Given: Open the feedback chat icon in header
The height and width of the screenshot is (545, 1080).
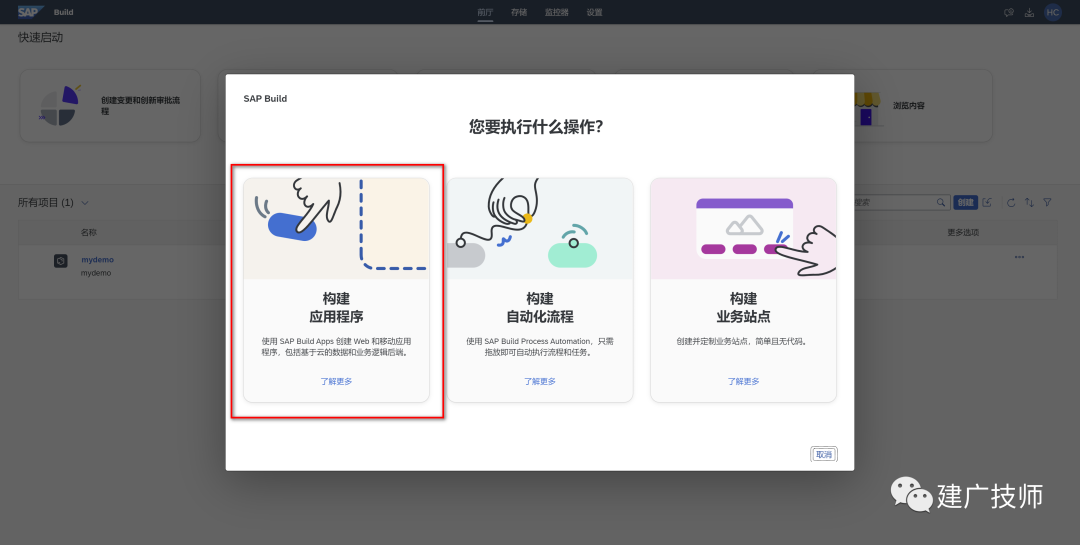Looking at the screenshot, I should 1009,12.
